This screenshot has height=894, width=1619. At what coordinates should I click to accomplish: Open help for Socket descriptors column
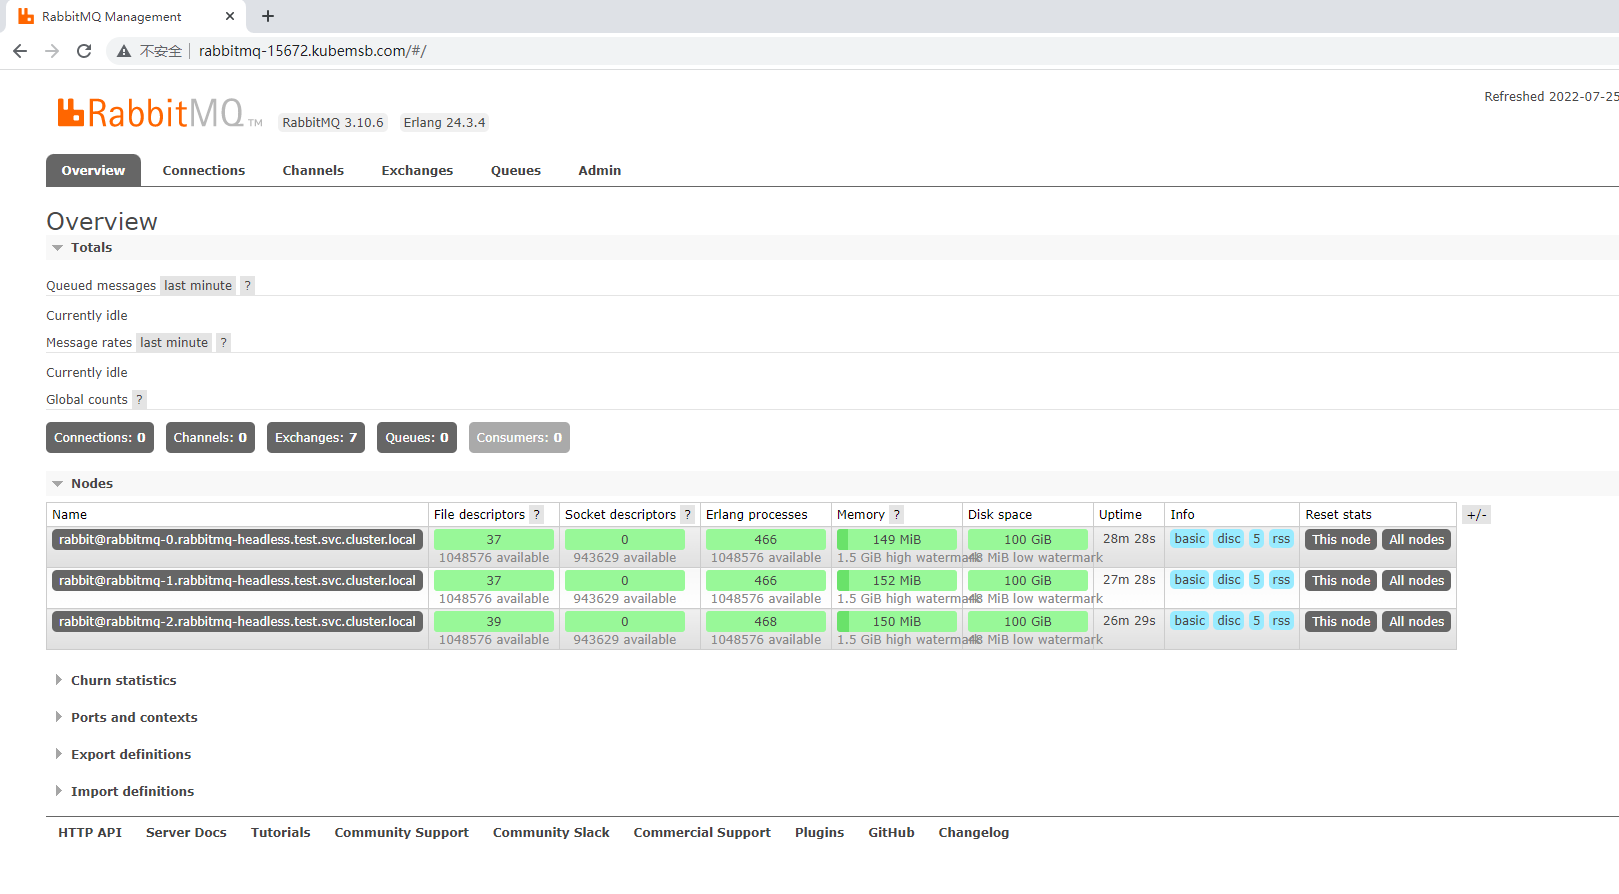tap(687, 515)
